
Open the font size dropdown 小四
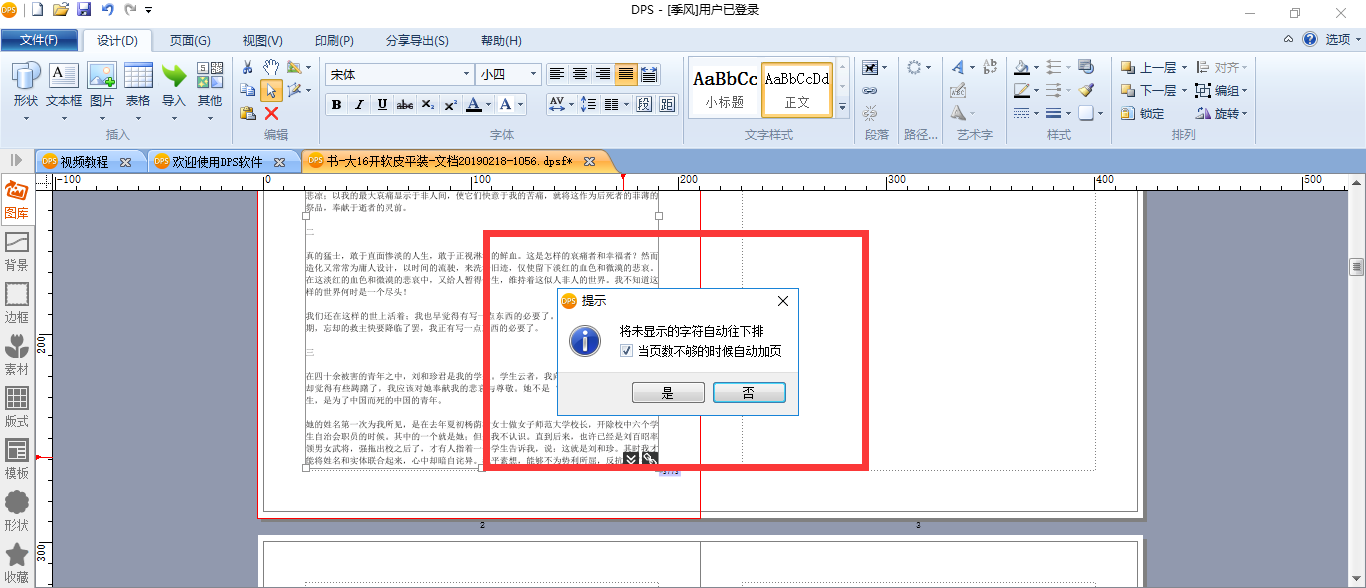(x=534, y=74)
